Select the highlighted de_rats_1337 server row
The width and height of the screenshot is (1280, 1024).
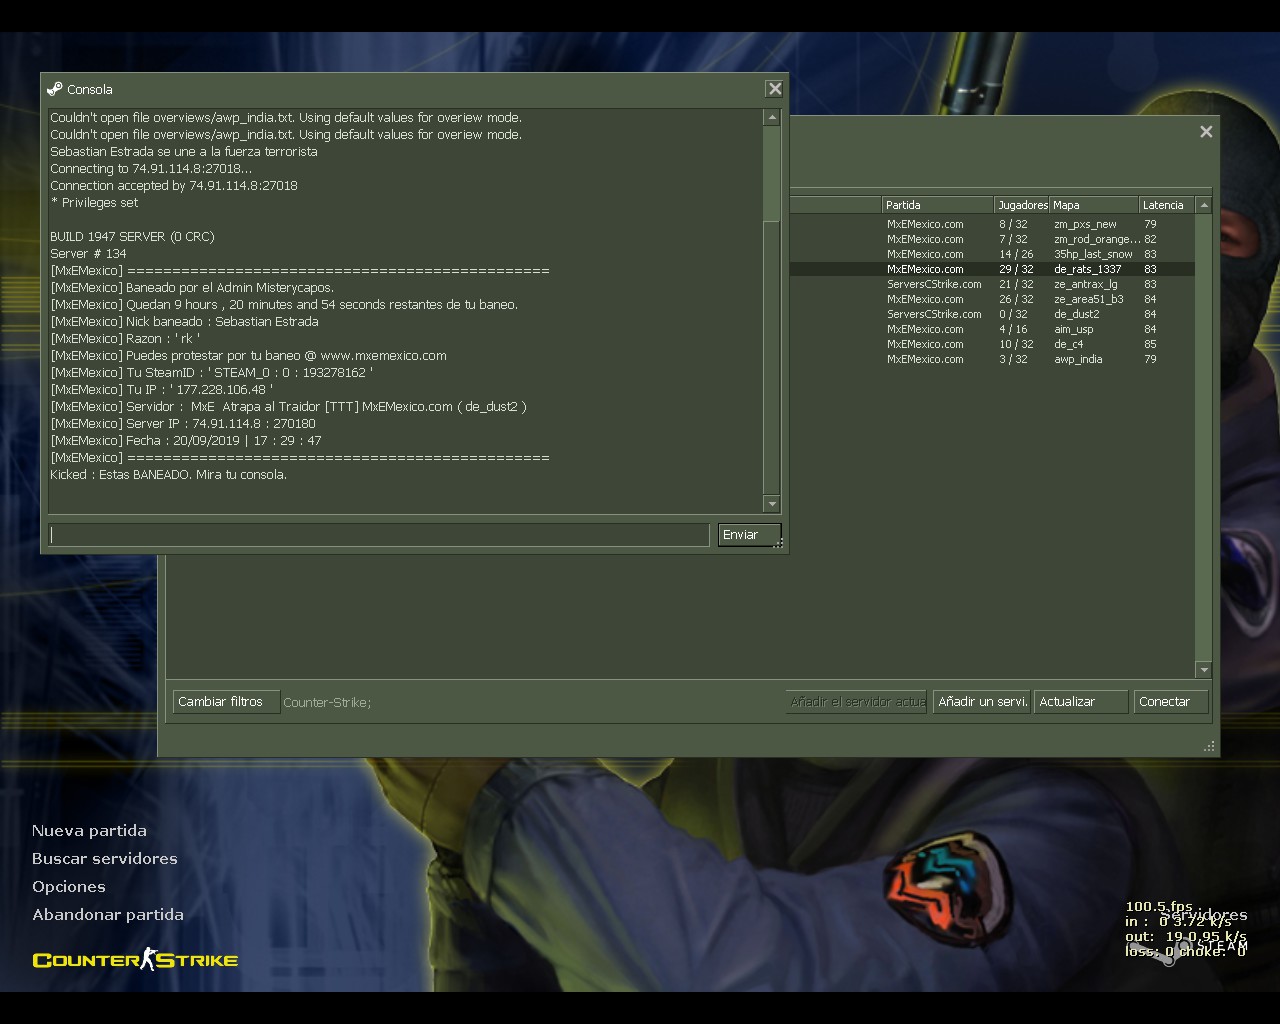pyautogui.click(x=992, y=269)
